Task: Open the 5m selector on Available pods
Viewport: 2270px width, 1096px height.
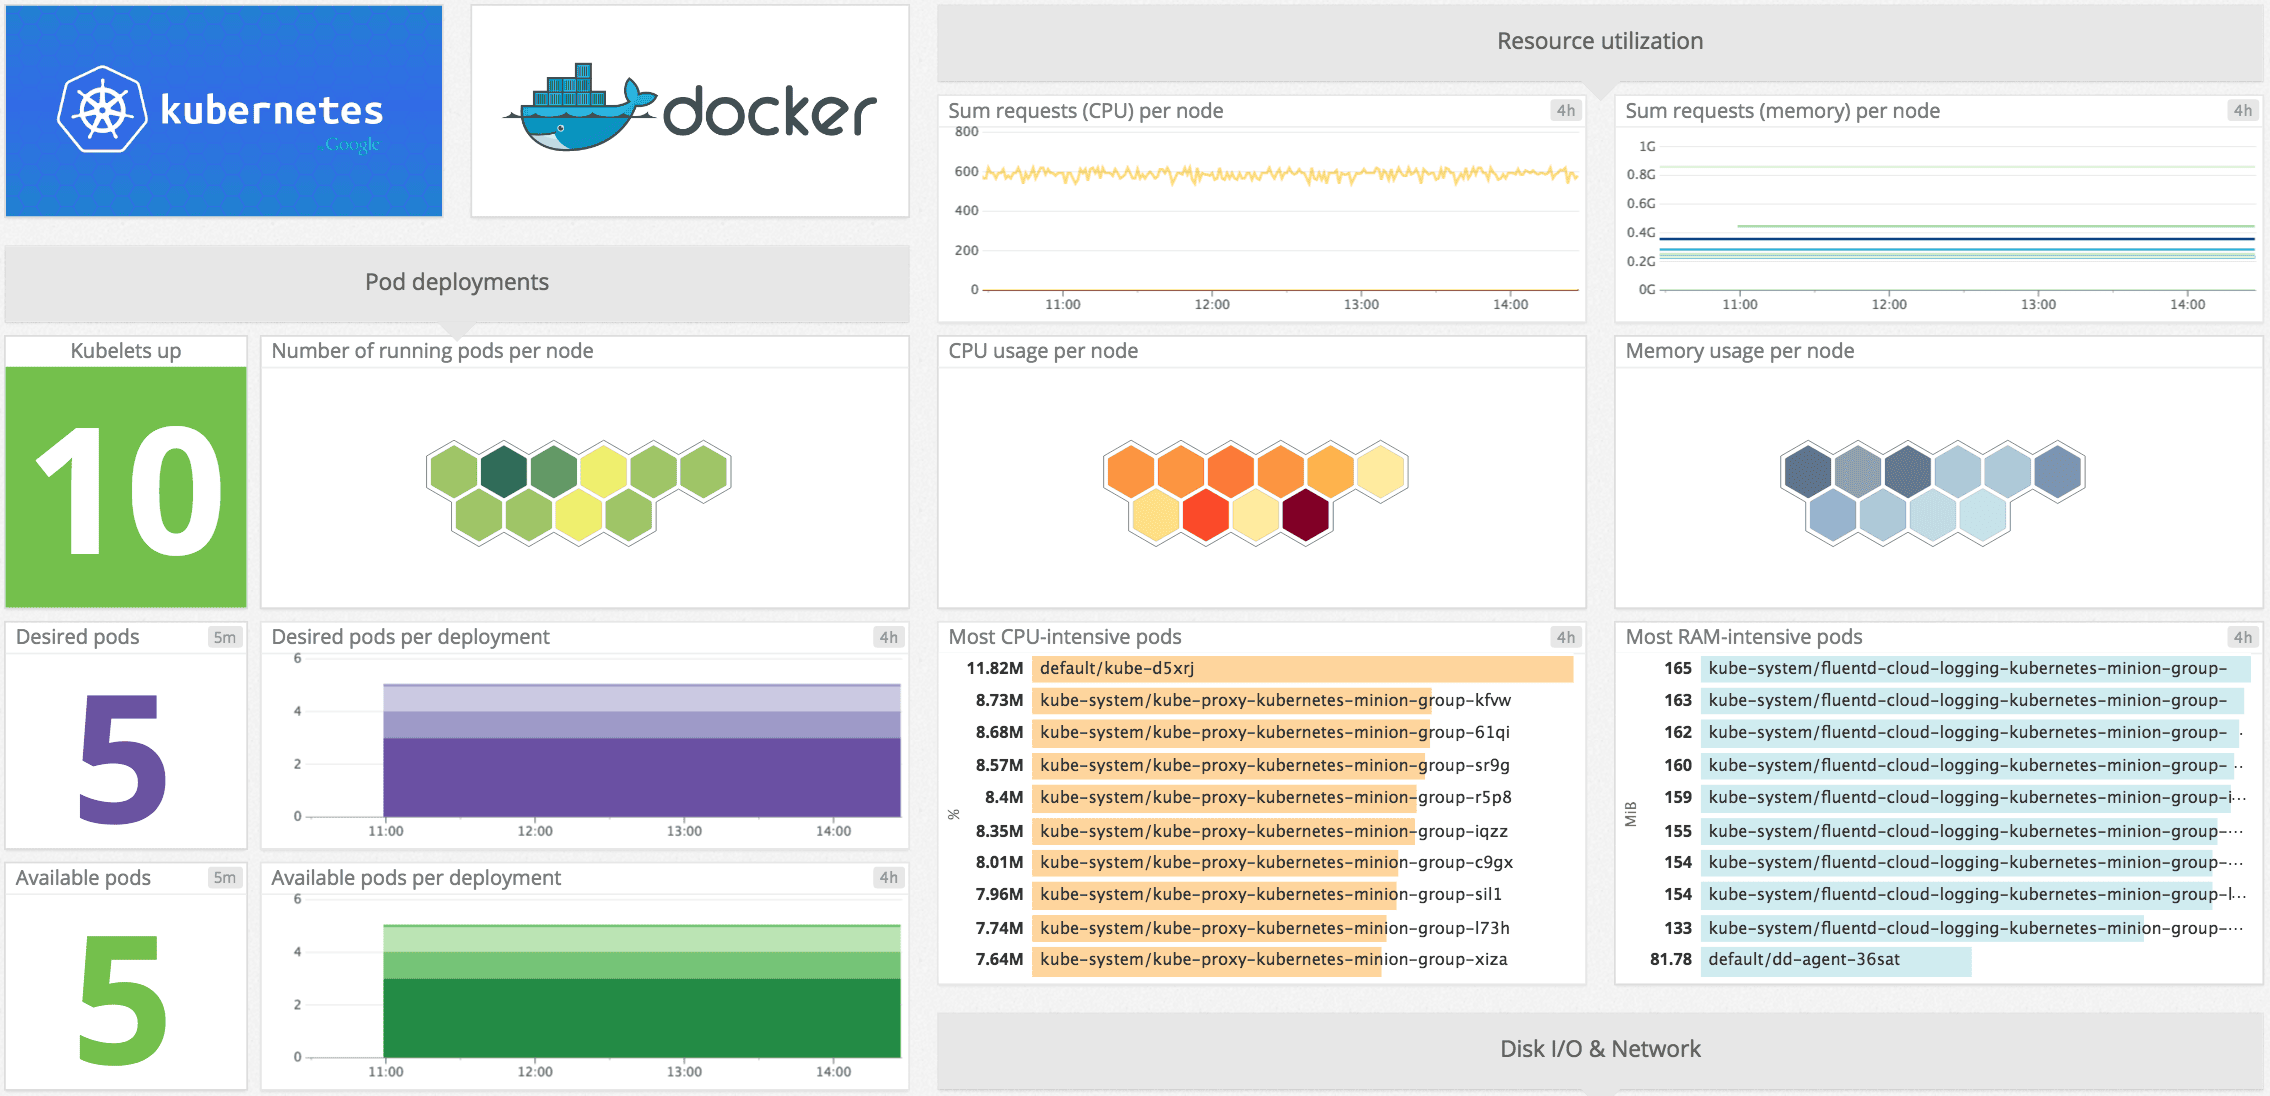Action: pyautogui.click(x=224, y=878)
